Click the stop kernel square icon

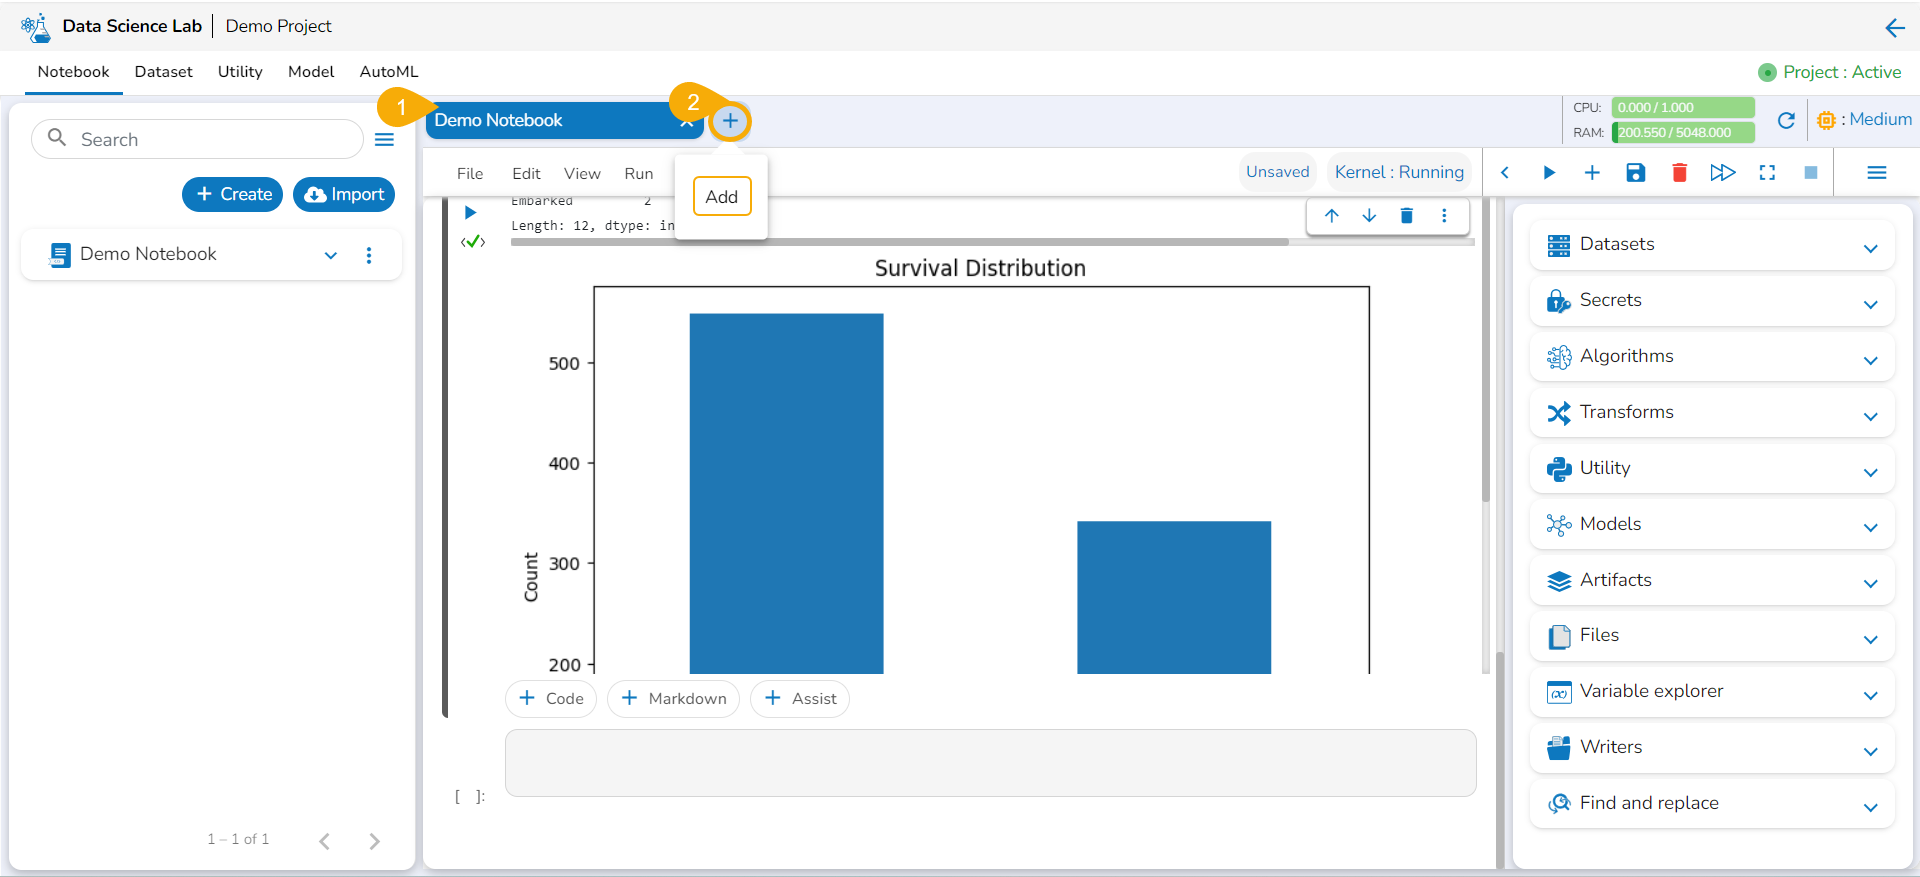tap(1810, 173)
